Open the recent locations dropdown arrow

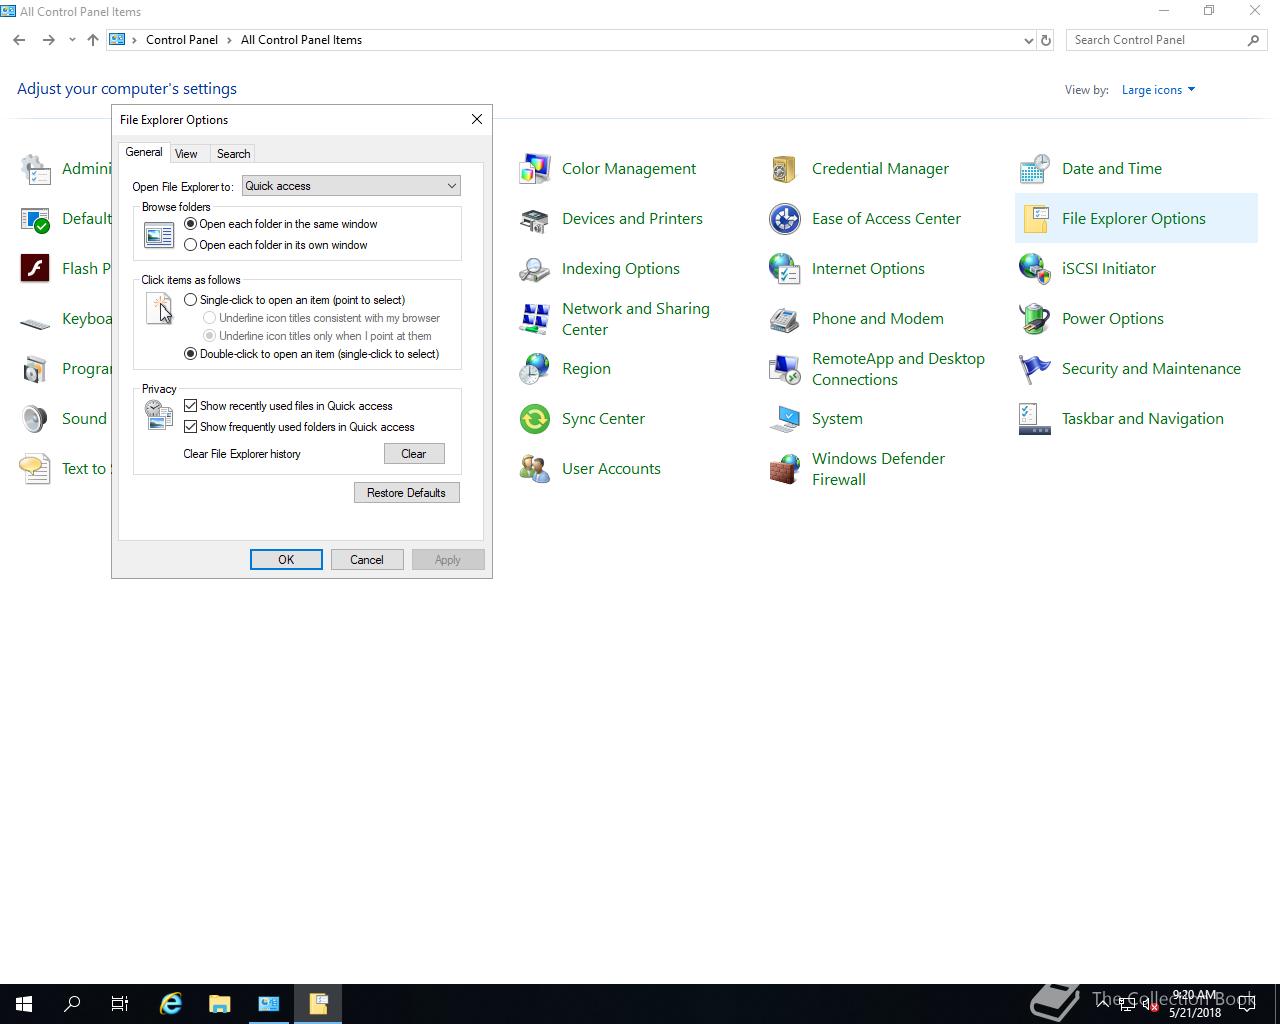(72, 40)
